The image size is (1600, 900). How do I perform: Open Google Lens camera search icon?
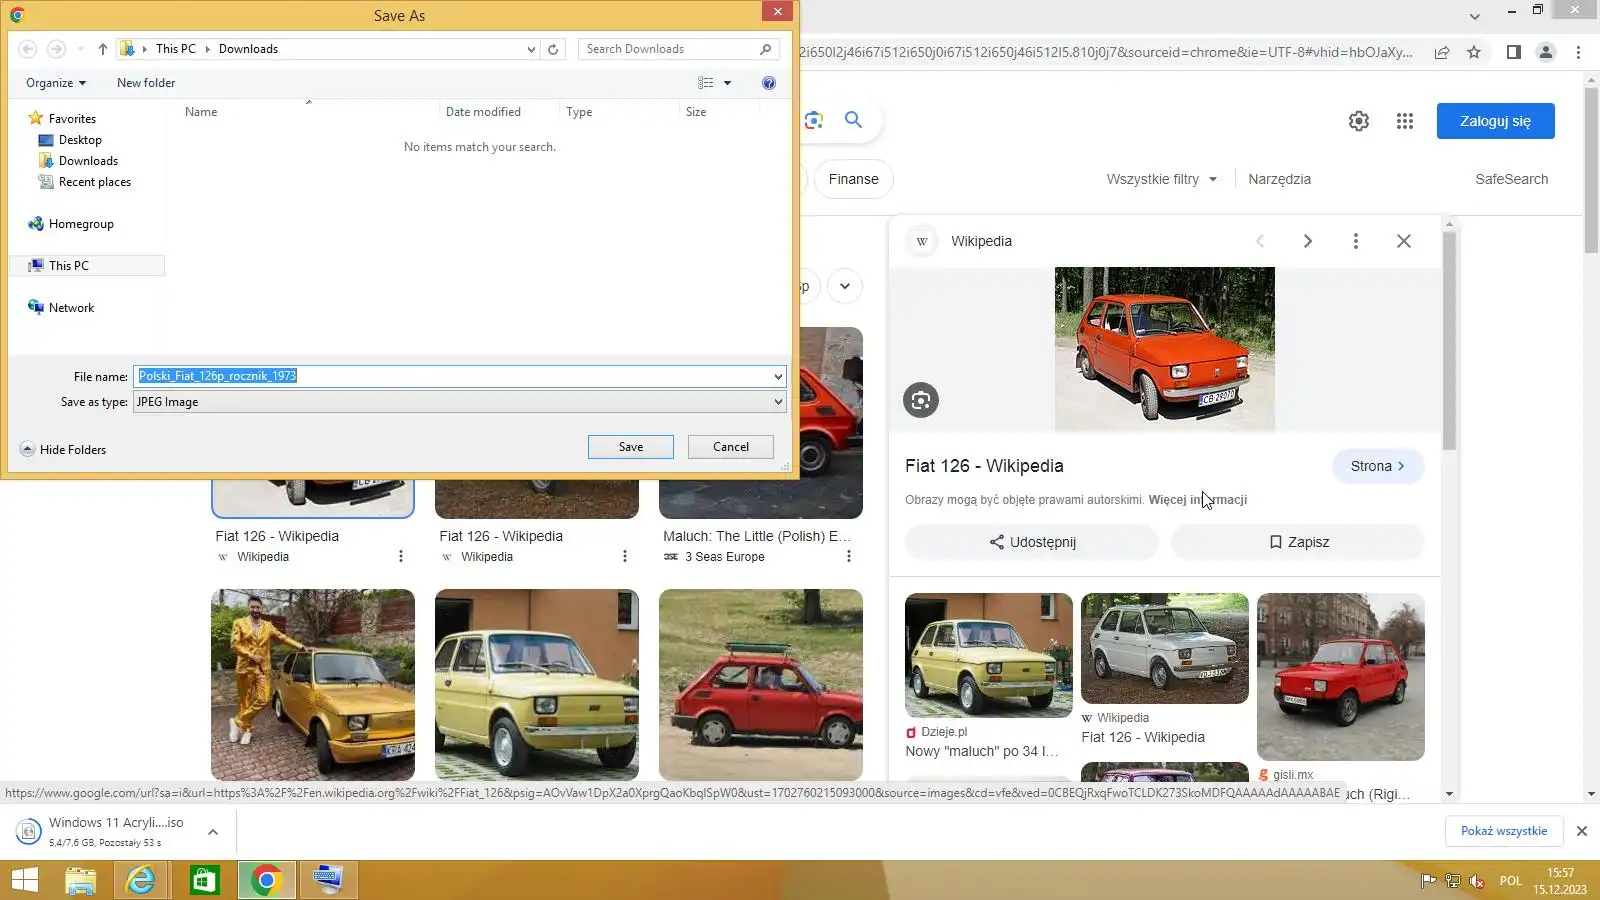click(814, 120)
